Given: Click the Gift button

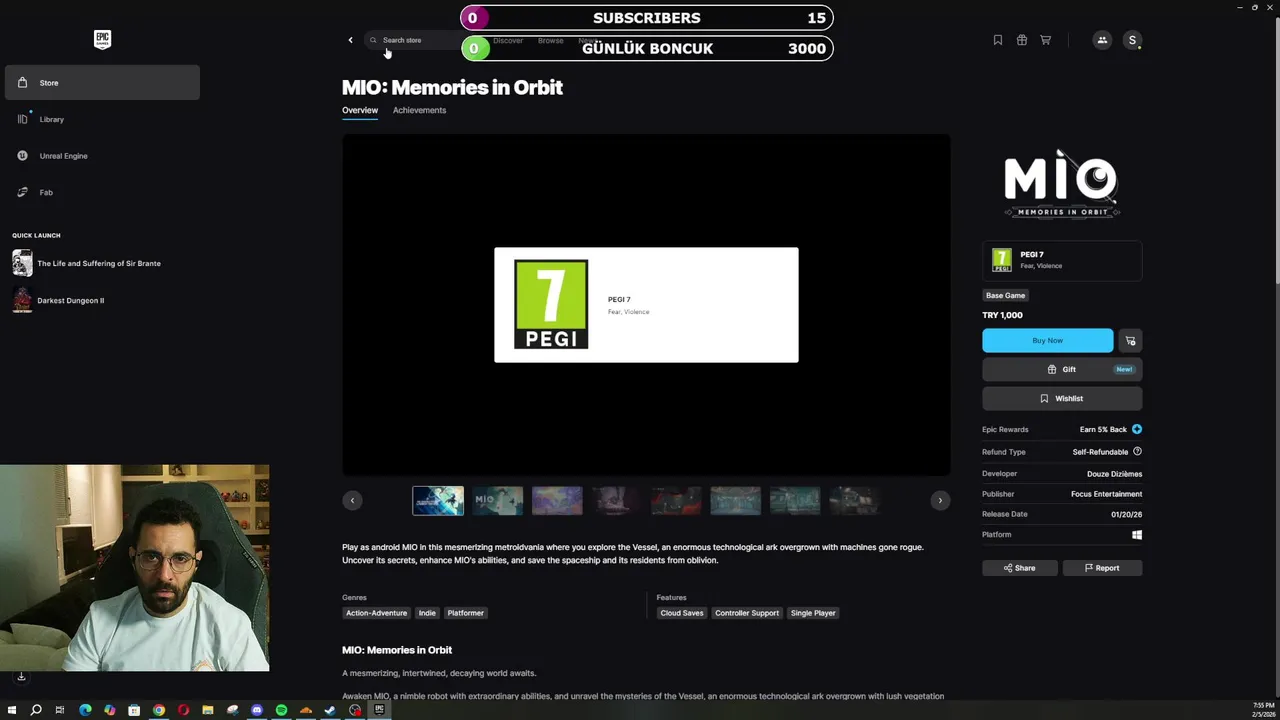Looking at the screenshot, I should pyautogui.click(x=1062, y=369).
